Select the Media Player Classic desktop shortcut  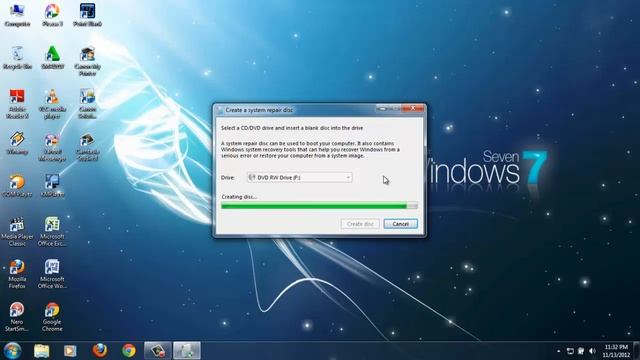(17, 231)
